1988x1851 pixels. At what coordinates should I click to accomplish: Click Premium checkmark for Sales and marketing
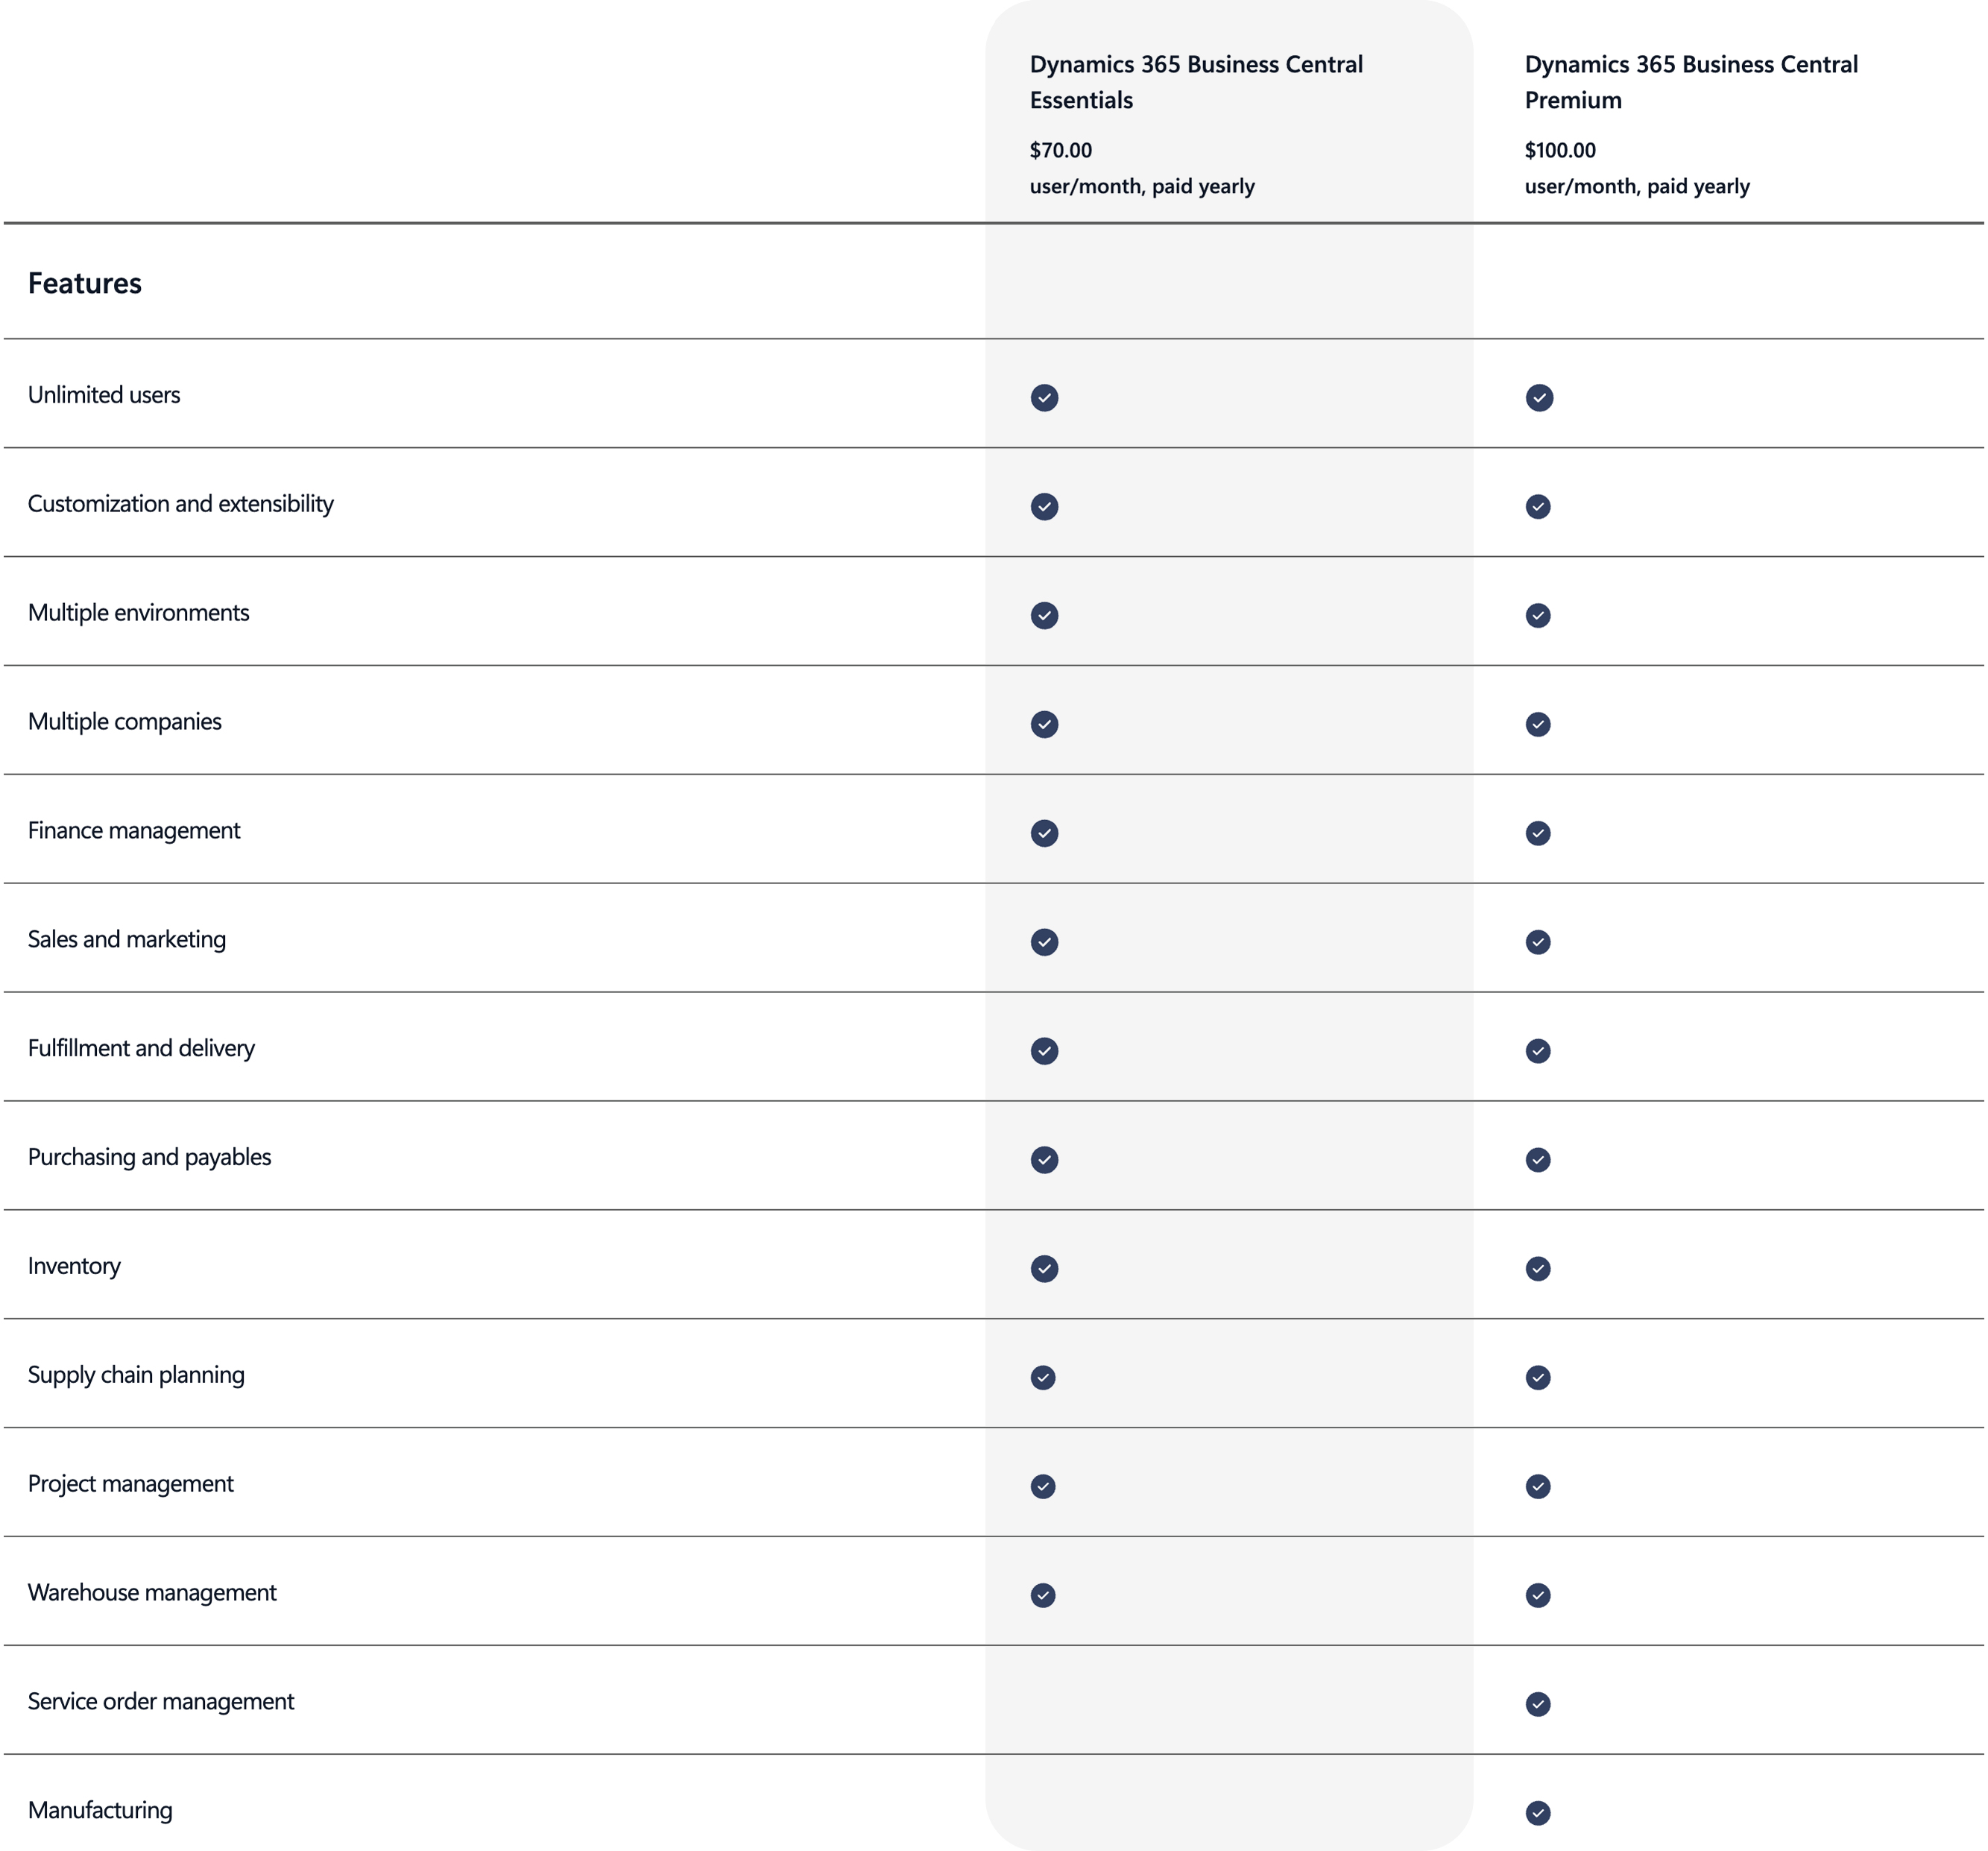[1538, 943]
